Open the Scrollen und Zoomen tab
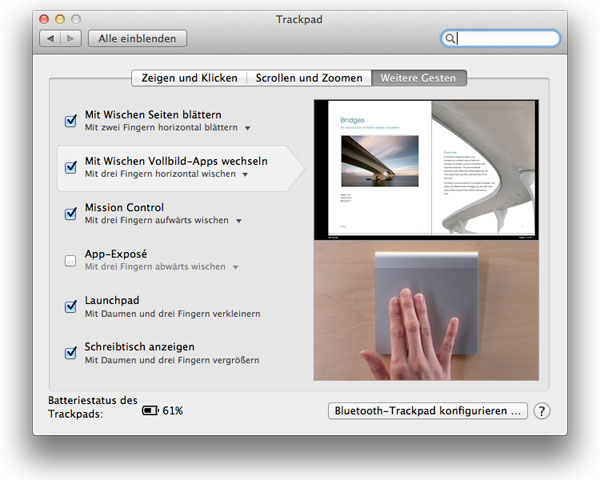 point(308,78)
